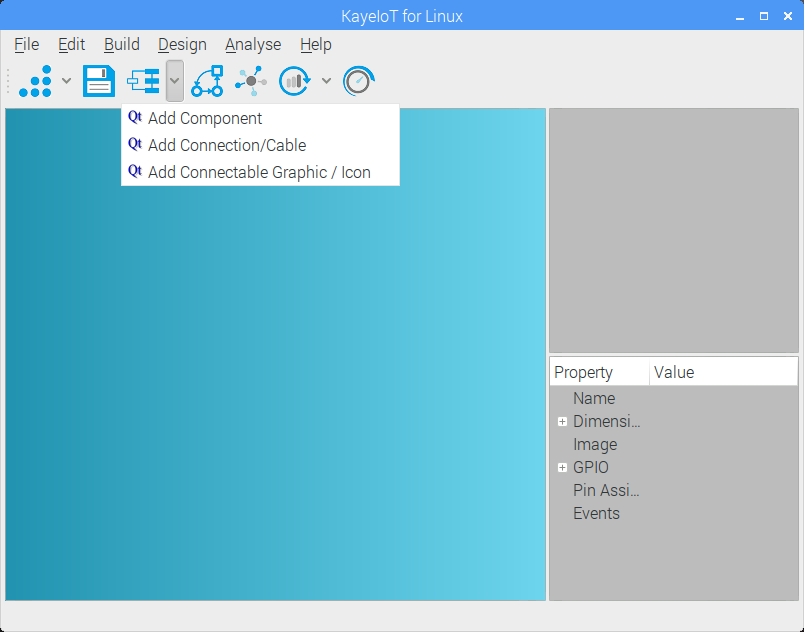Click the Qt icon beside Add Component

[x=135, y=117]
